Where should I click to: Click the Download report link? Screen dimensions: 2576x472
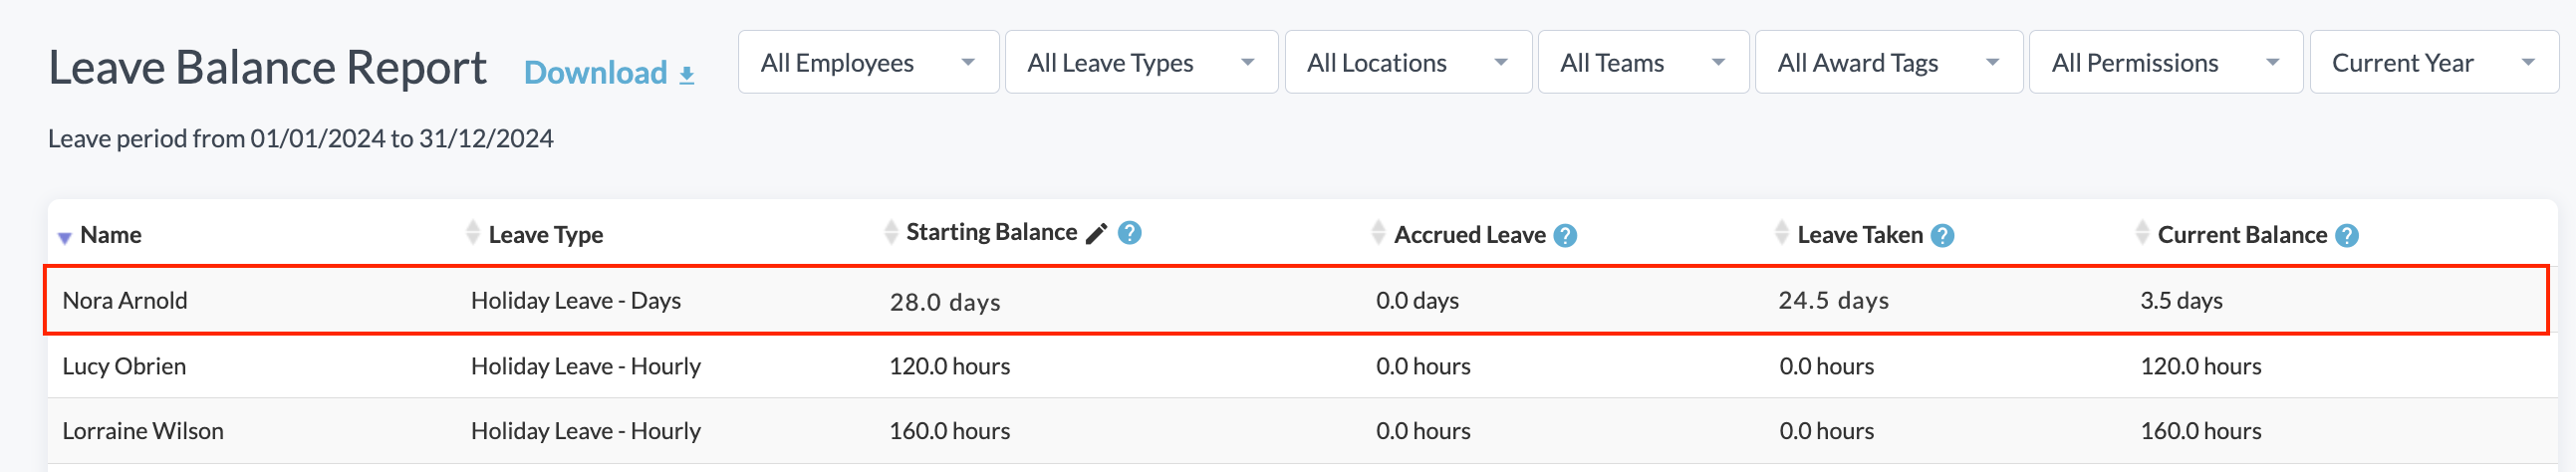click(596, 73)
